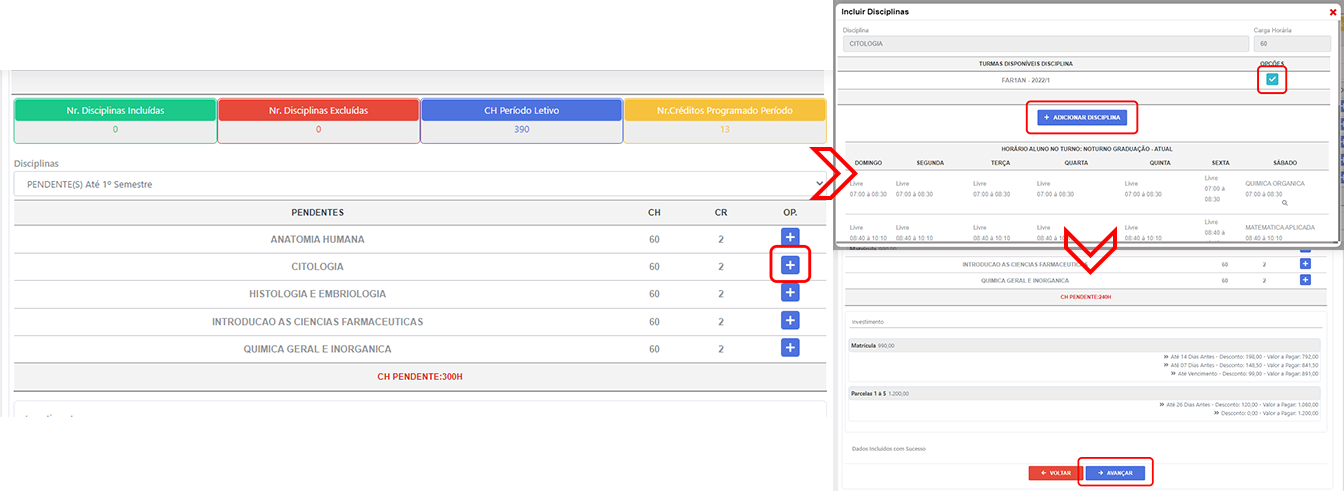Image resolution: width=1344 pixels, height=500 pixels.
Task: Click plus beside QUIMICA GERAL in right panel
Action: [x=1305, y=280]
